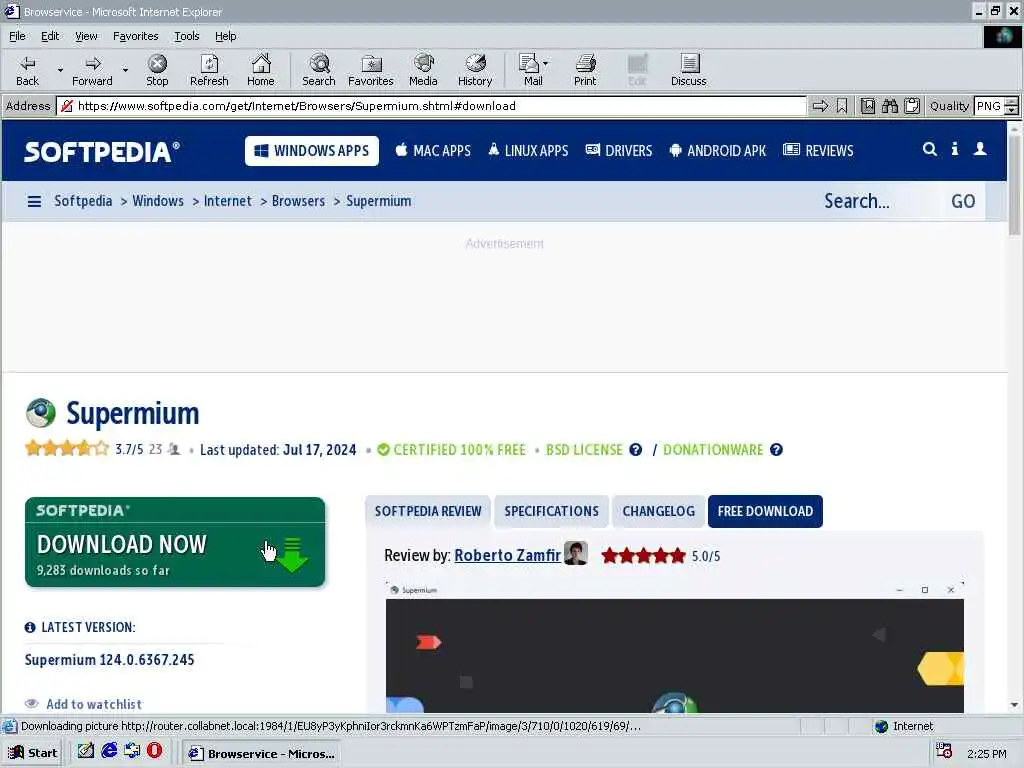Open the View menu
The image size is (1024, 768).
86,36
